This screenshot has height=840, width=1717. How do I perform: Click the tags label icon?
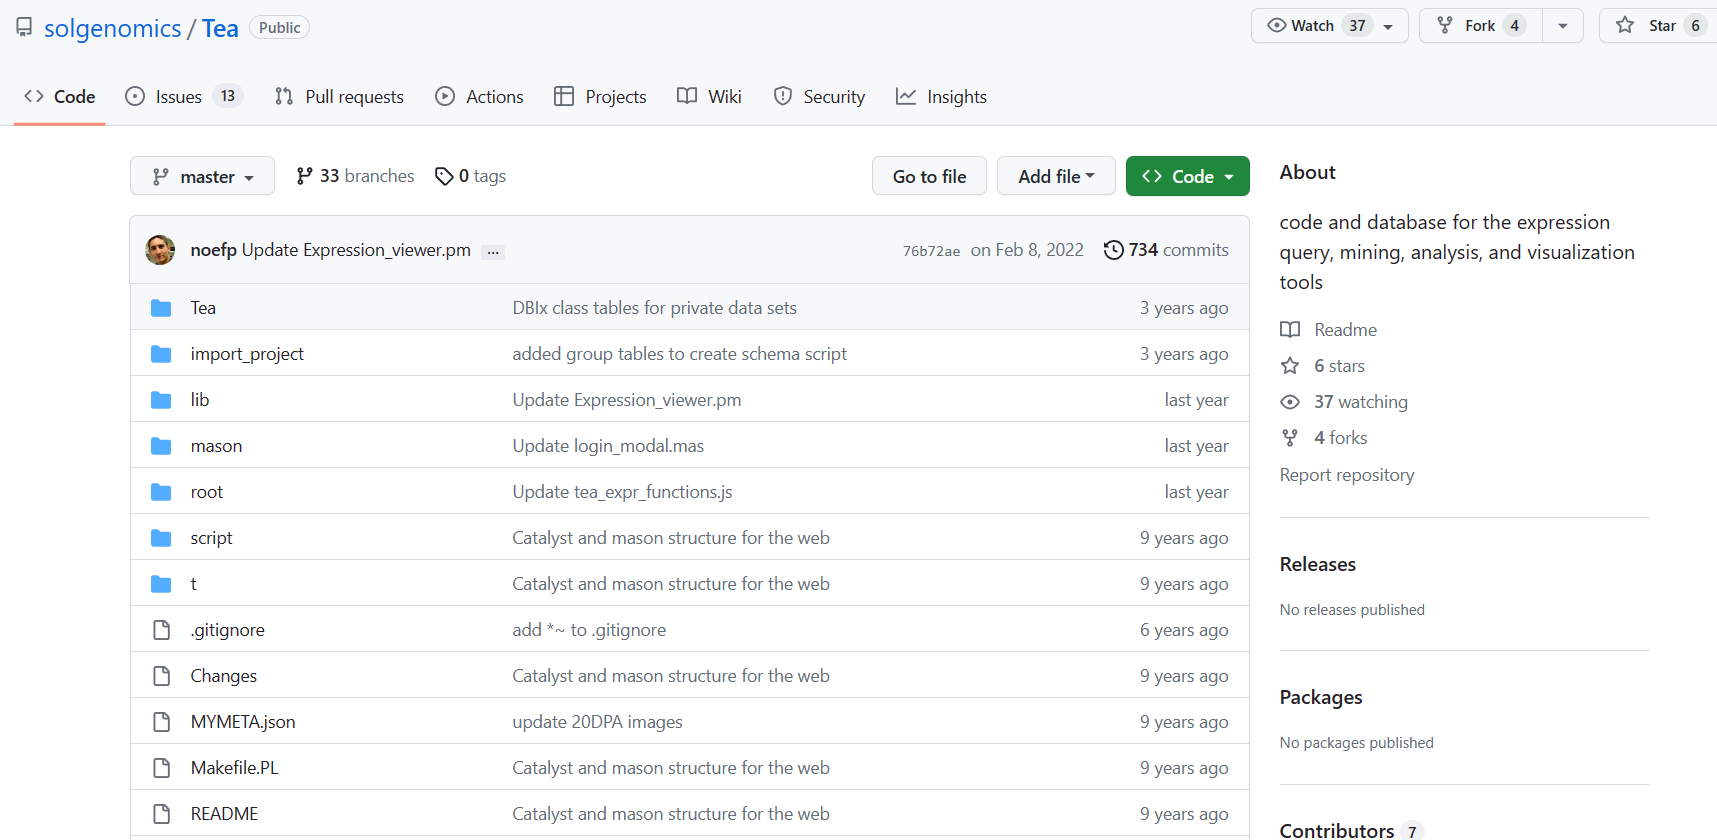coord(444,176)
